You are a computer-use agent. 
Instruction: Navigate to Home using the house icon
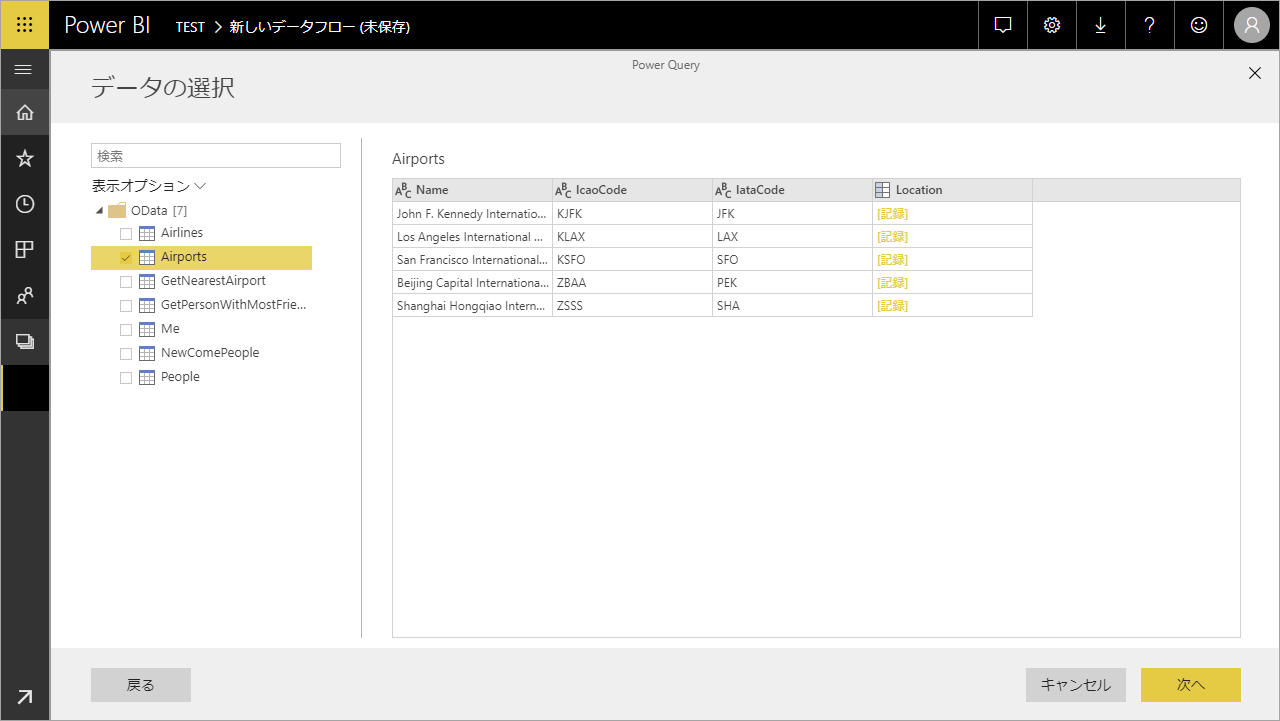pos(25,112)
